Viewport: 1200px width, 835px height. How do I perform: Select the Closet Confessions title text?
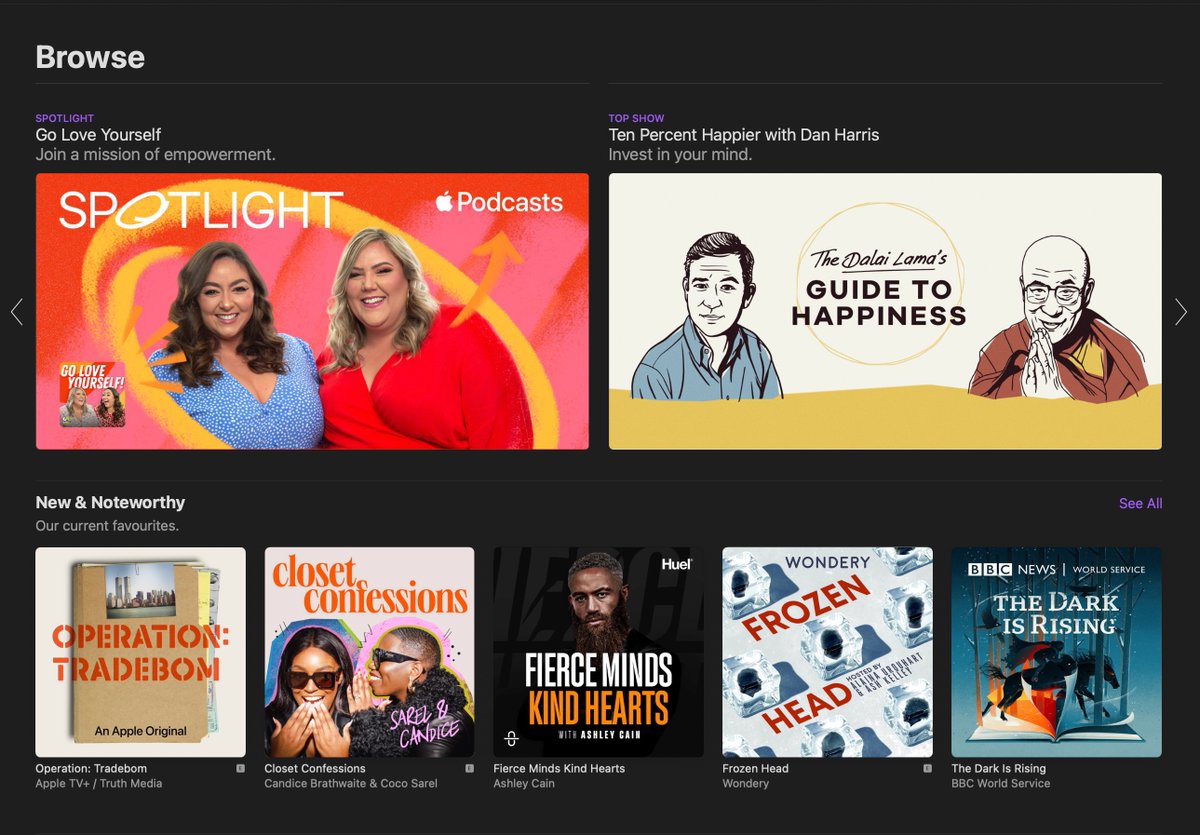click(x=315, y=769)
